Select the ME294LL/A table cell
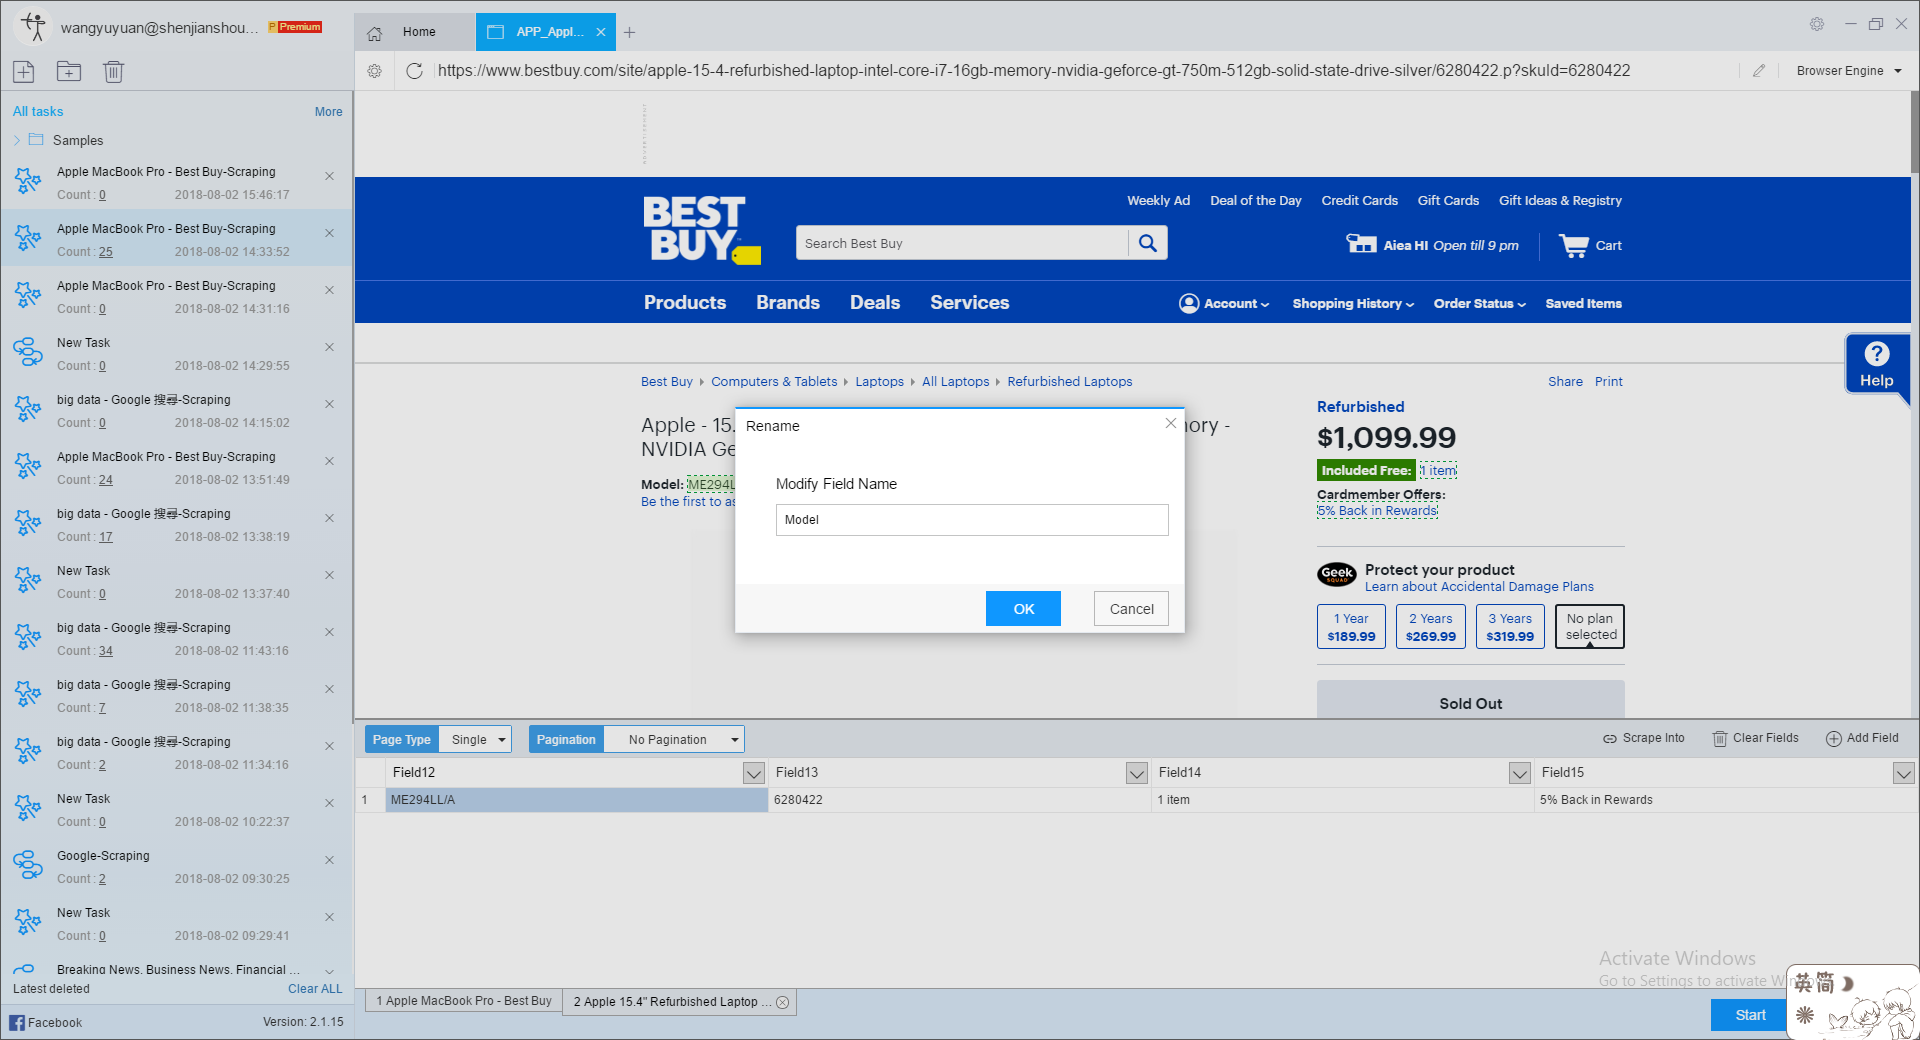The height and width of the screenshot is (1040, 1920). point(577,800)
